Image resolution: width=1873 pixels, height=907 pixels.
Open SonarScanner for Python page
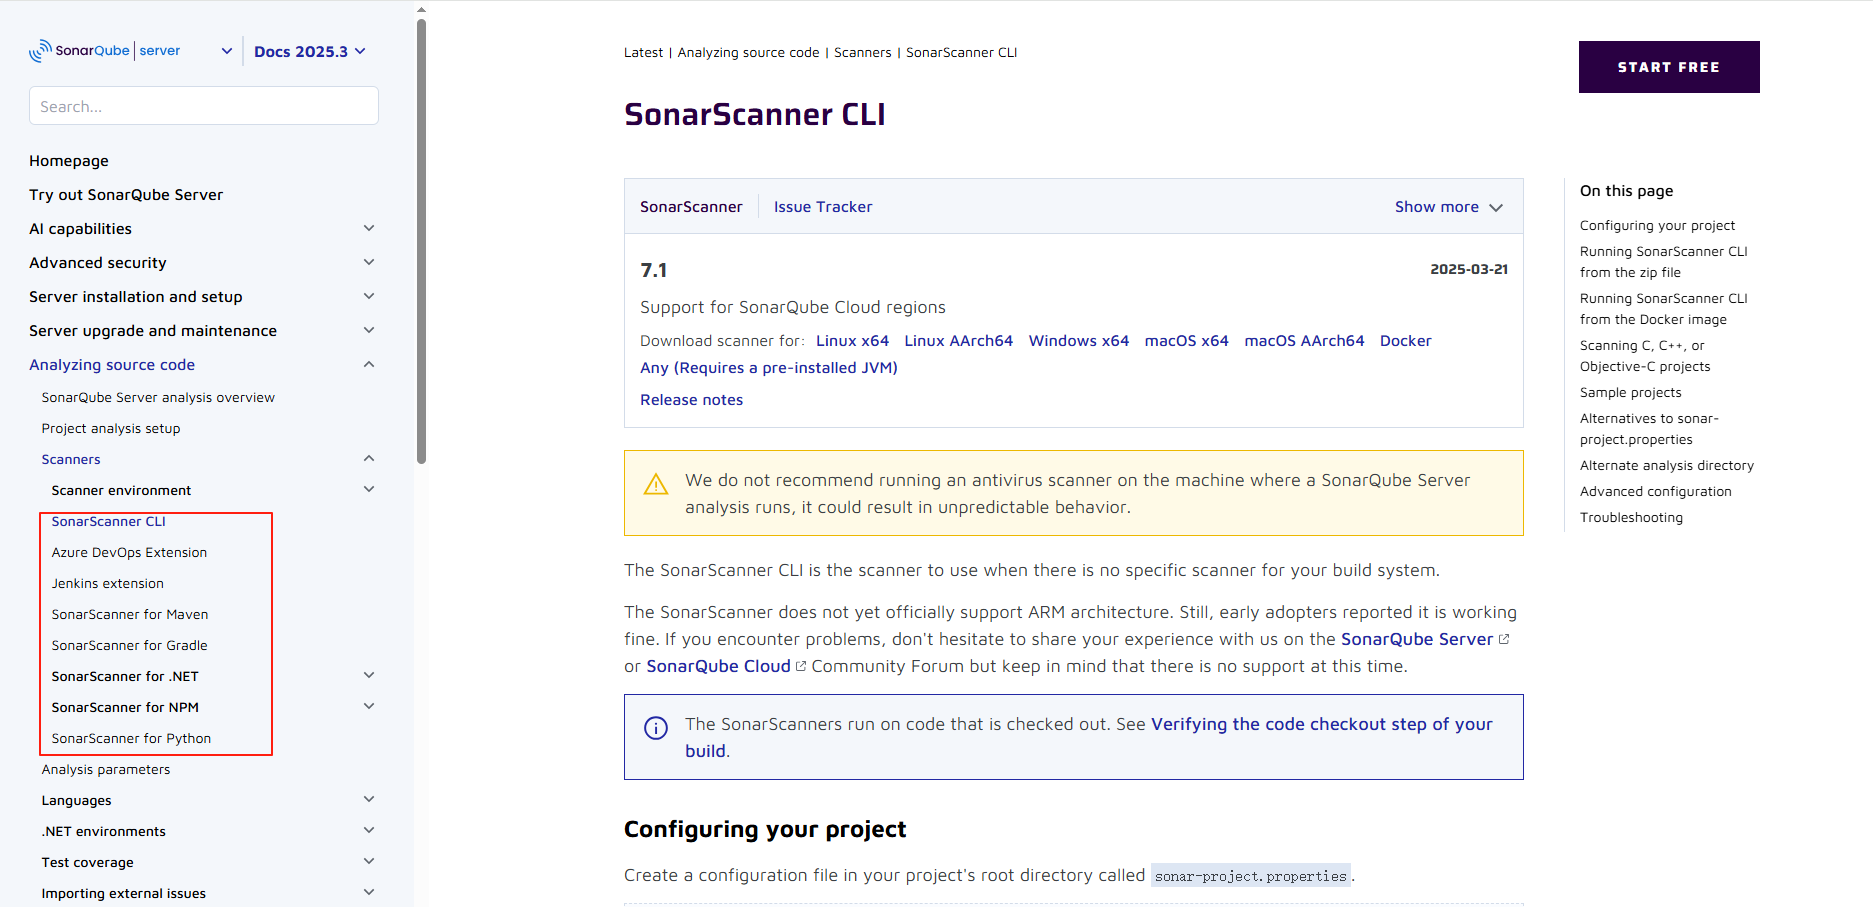click(132, 739)
